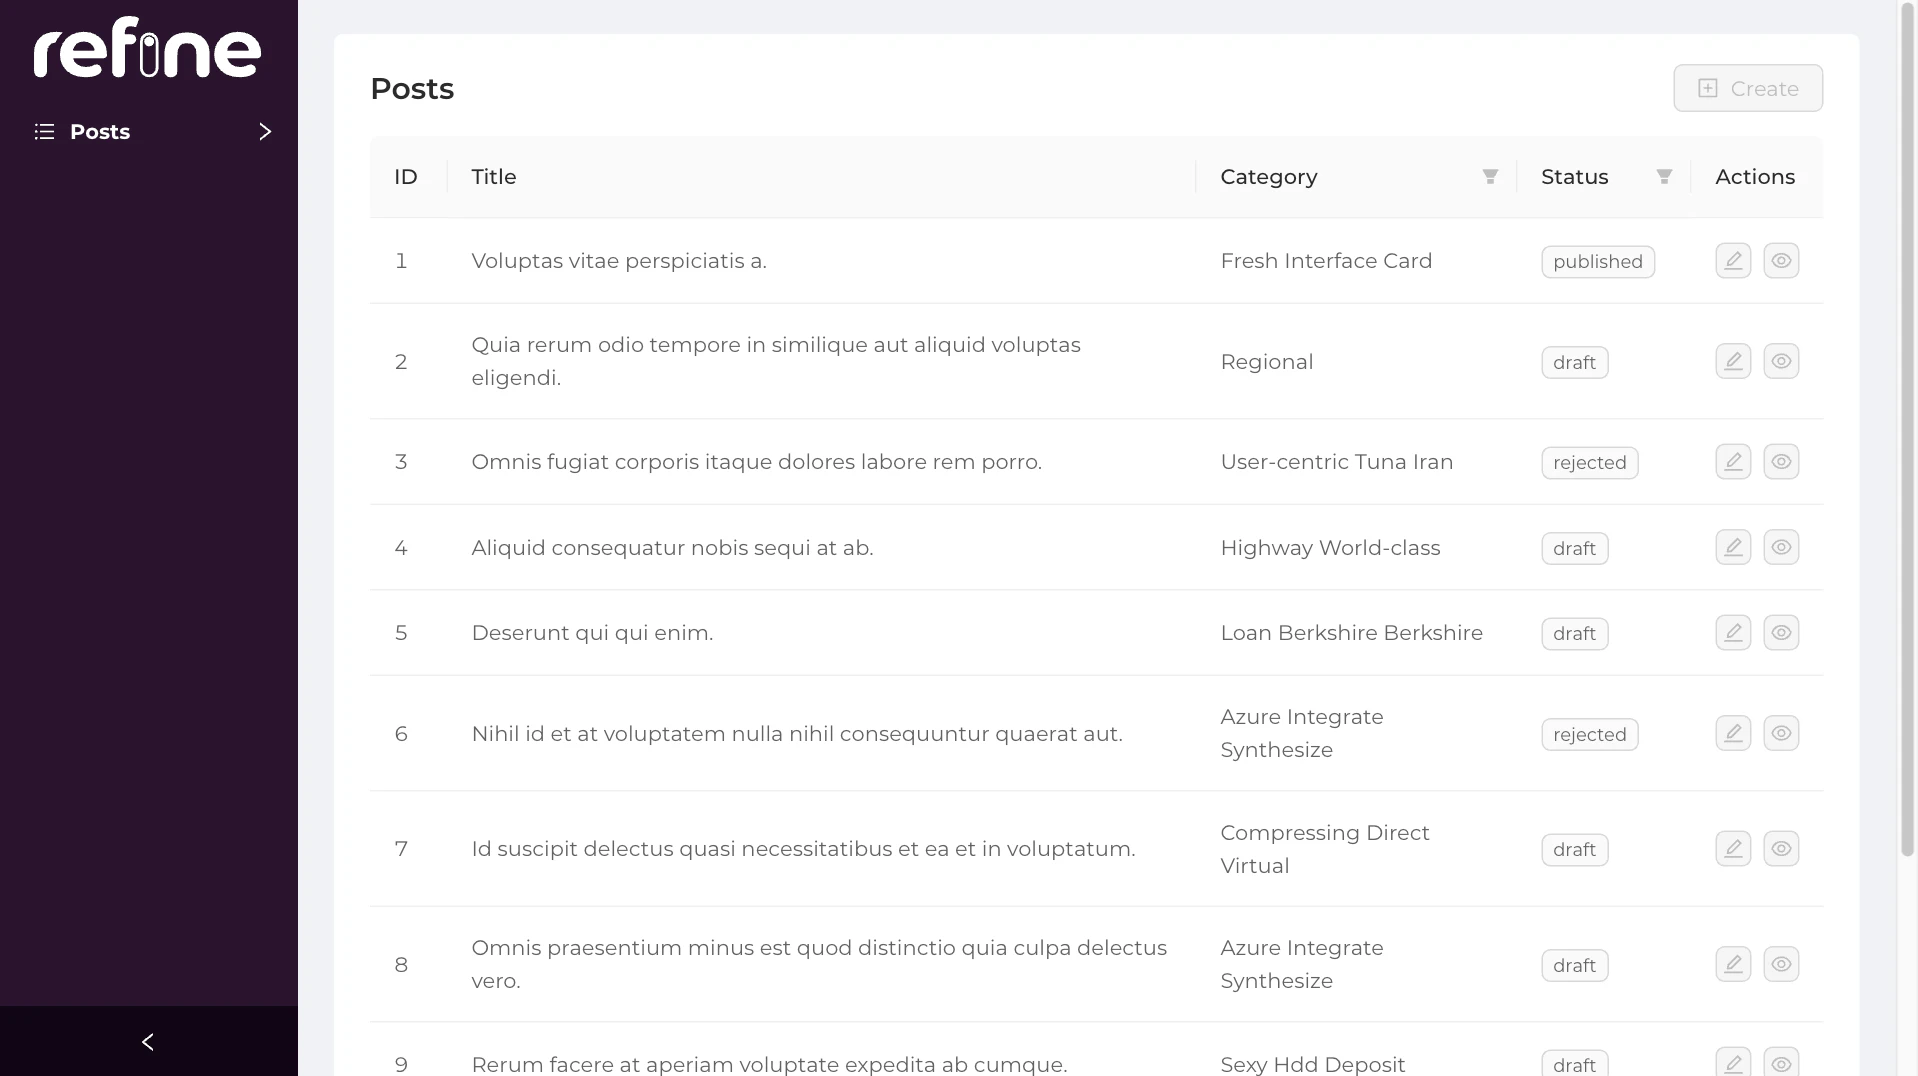This screenshot has width=1918, height=1076.
Task: Select the Posts sidebar menu item
Action: (x=100, y=132)
